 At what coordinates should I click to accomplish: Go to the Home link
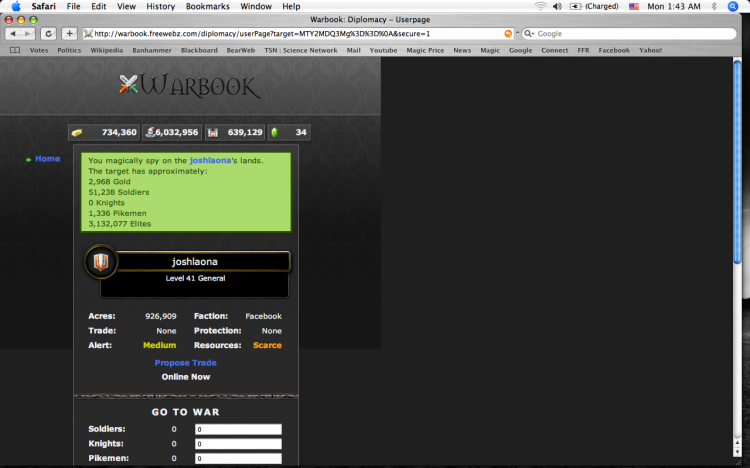47,159
